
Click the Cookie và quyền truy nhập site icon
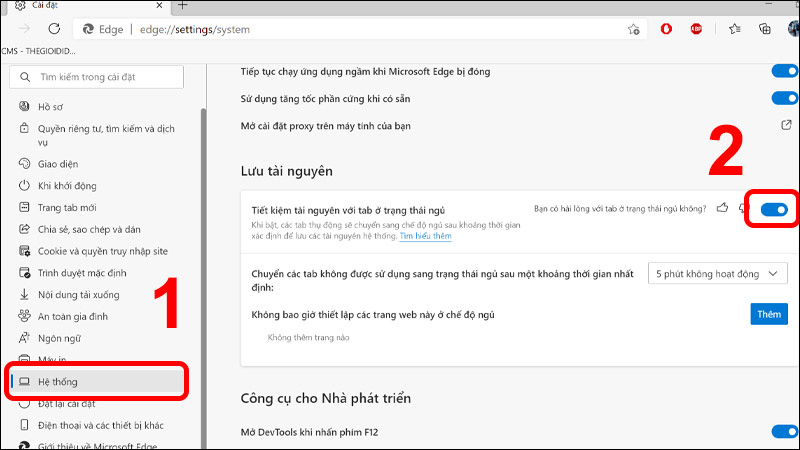coord(24,251)
